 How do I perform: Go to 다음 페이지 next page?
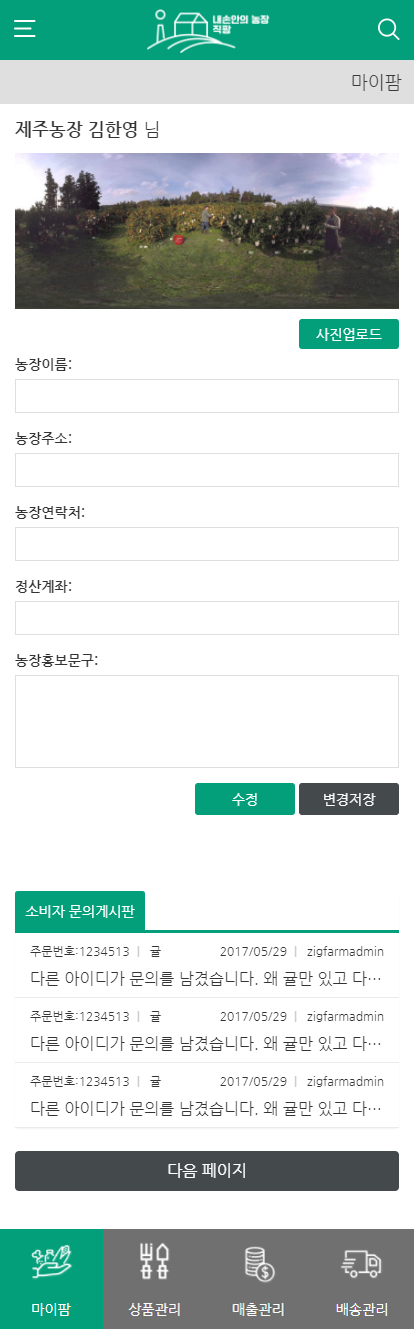click(x=207, y=1171)
